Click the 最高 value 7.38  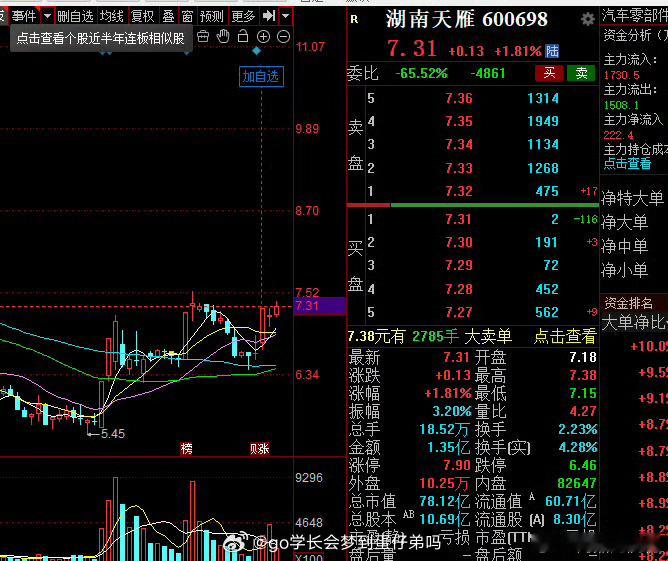coord(582,375)
